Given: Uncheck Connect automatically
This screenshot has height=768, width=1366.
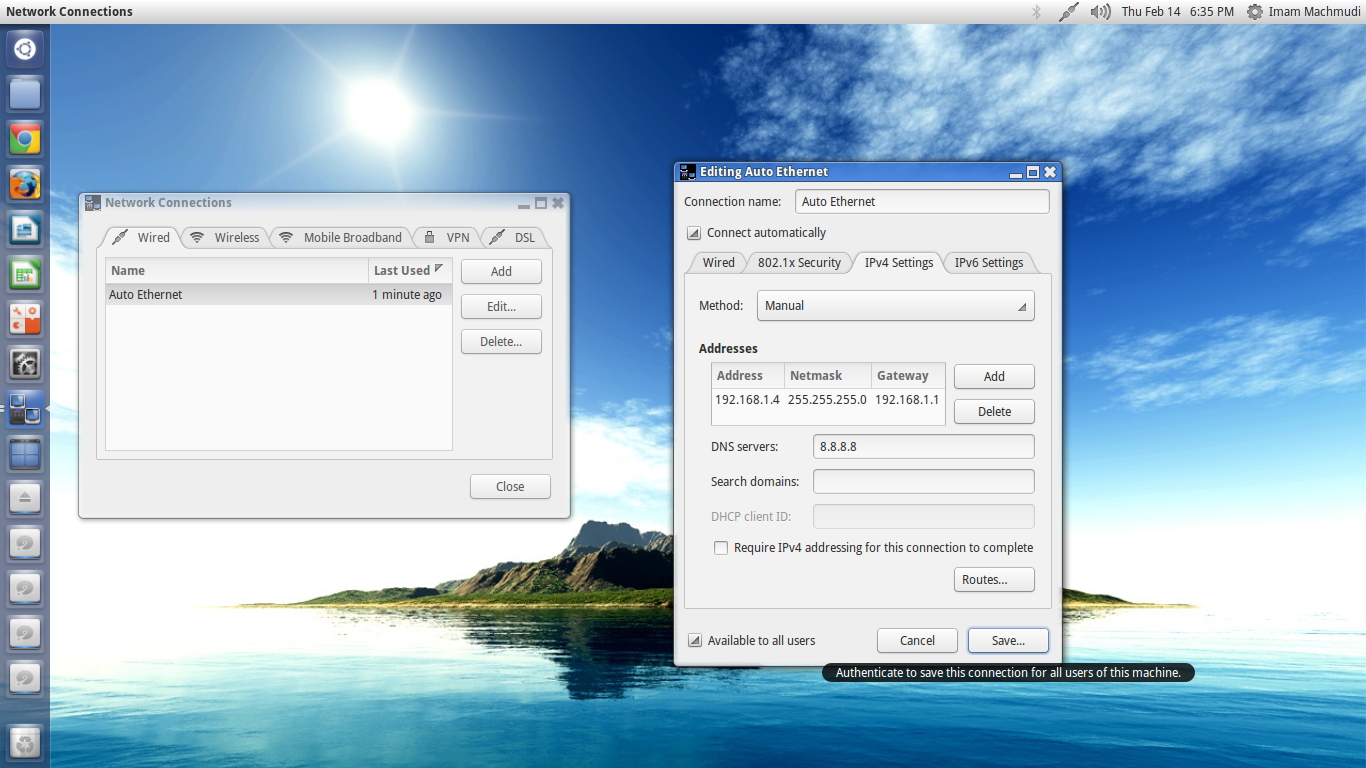Looking at the screenshot, I should pos(694,232).
